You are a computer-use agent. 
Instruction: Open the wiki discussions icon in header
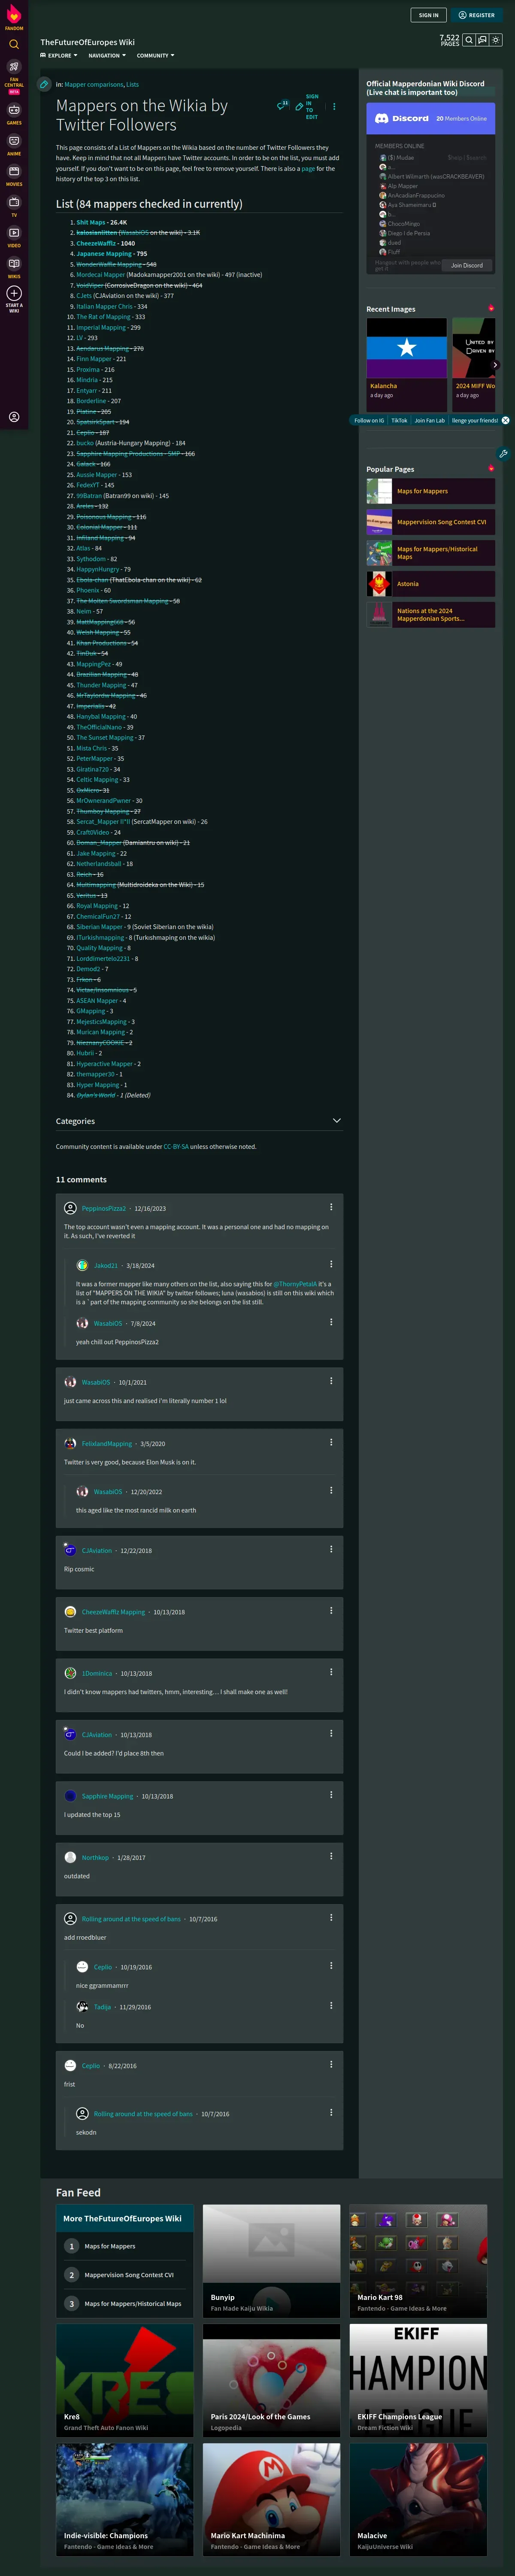tap(482, 40)
